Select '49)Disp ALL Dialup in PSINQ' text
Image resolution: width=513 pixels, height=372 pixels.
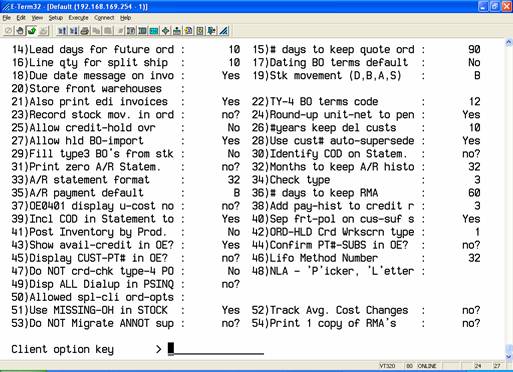coord(93,283)
